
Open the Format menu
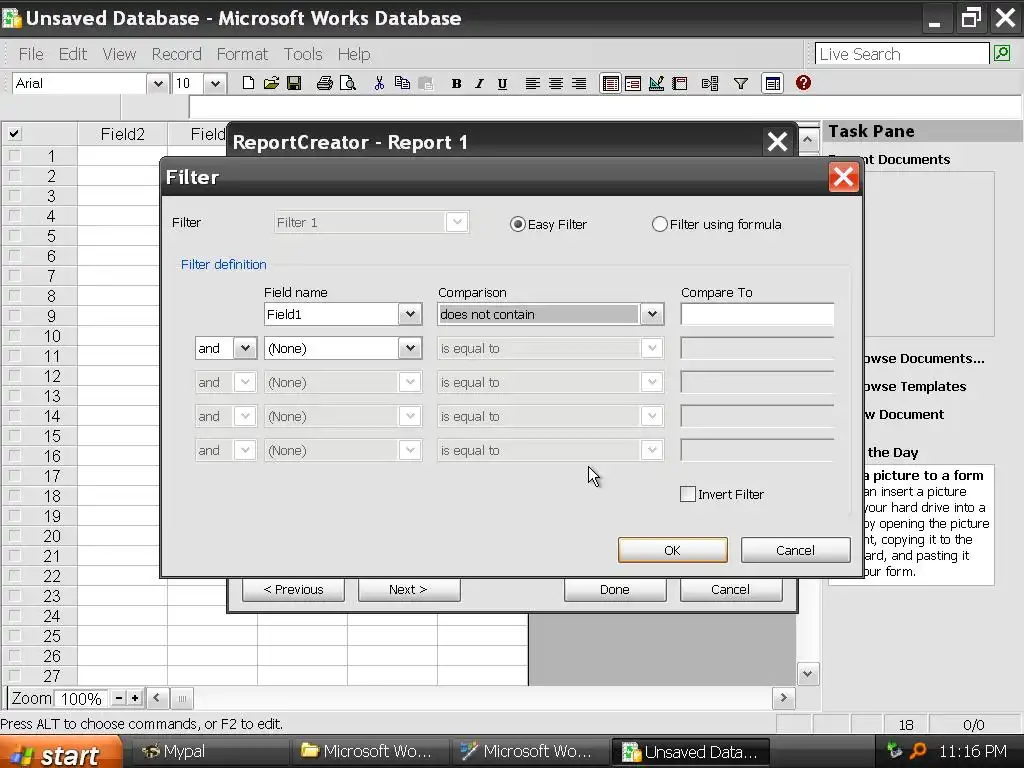click(x=242, y=54)
